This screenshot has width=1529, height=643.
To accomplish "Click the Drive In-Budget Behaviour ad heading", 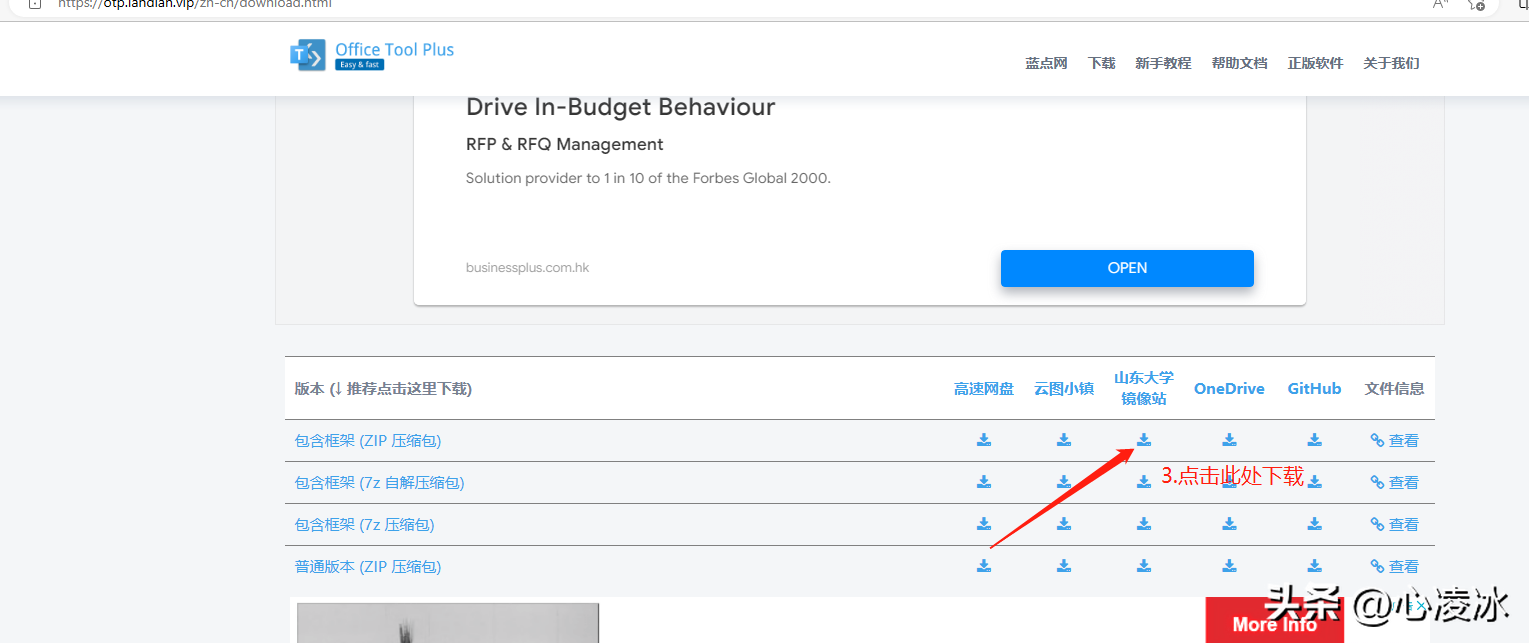I will 621,107.
